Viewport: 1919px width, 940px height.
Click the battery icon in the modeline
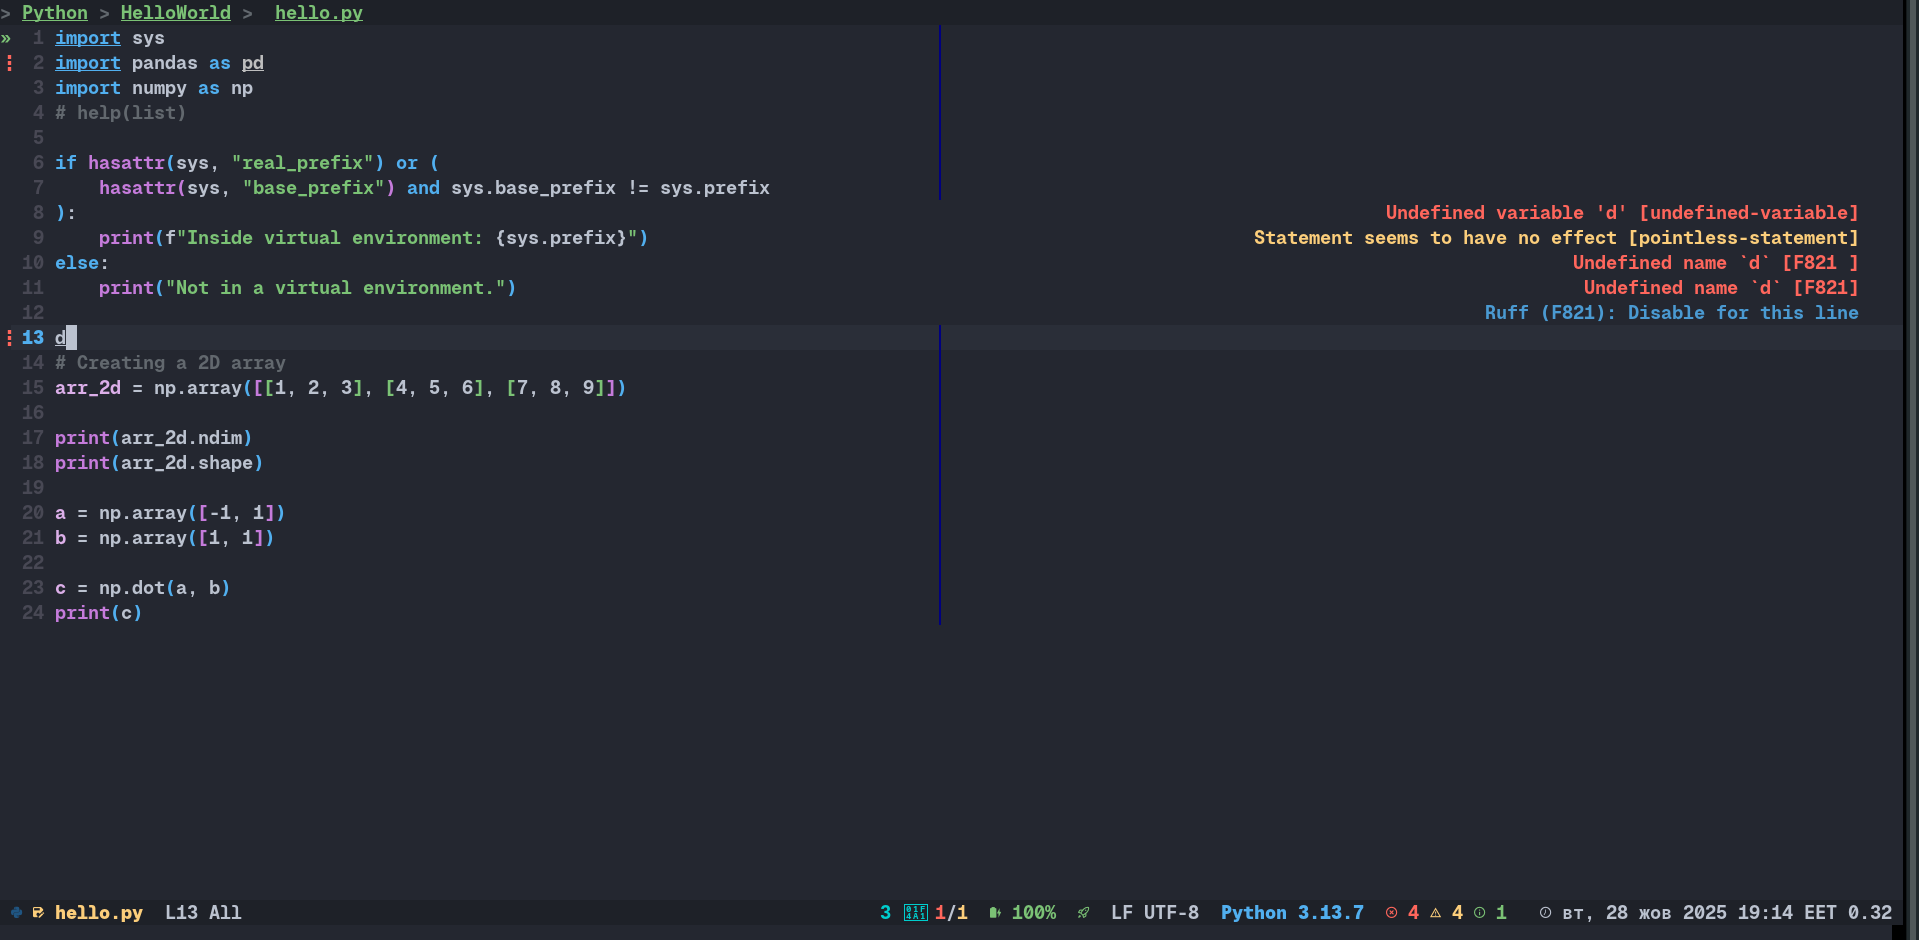click(x=994, y=912)
